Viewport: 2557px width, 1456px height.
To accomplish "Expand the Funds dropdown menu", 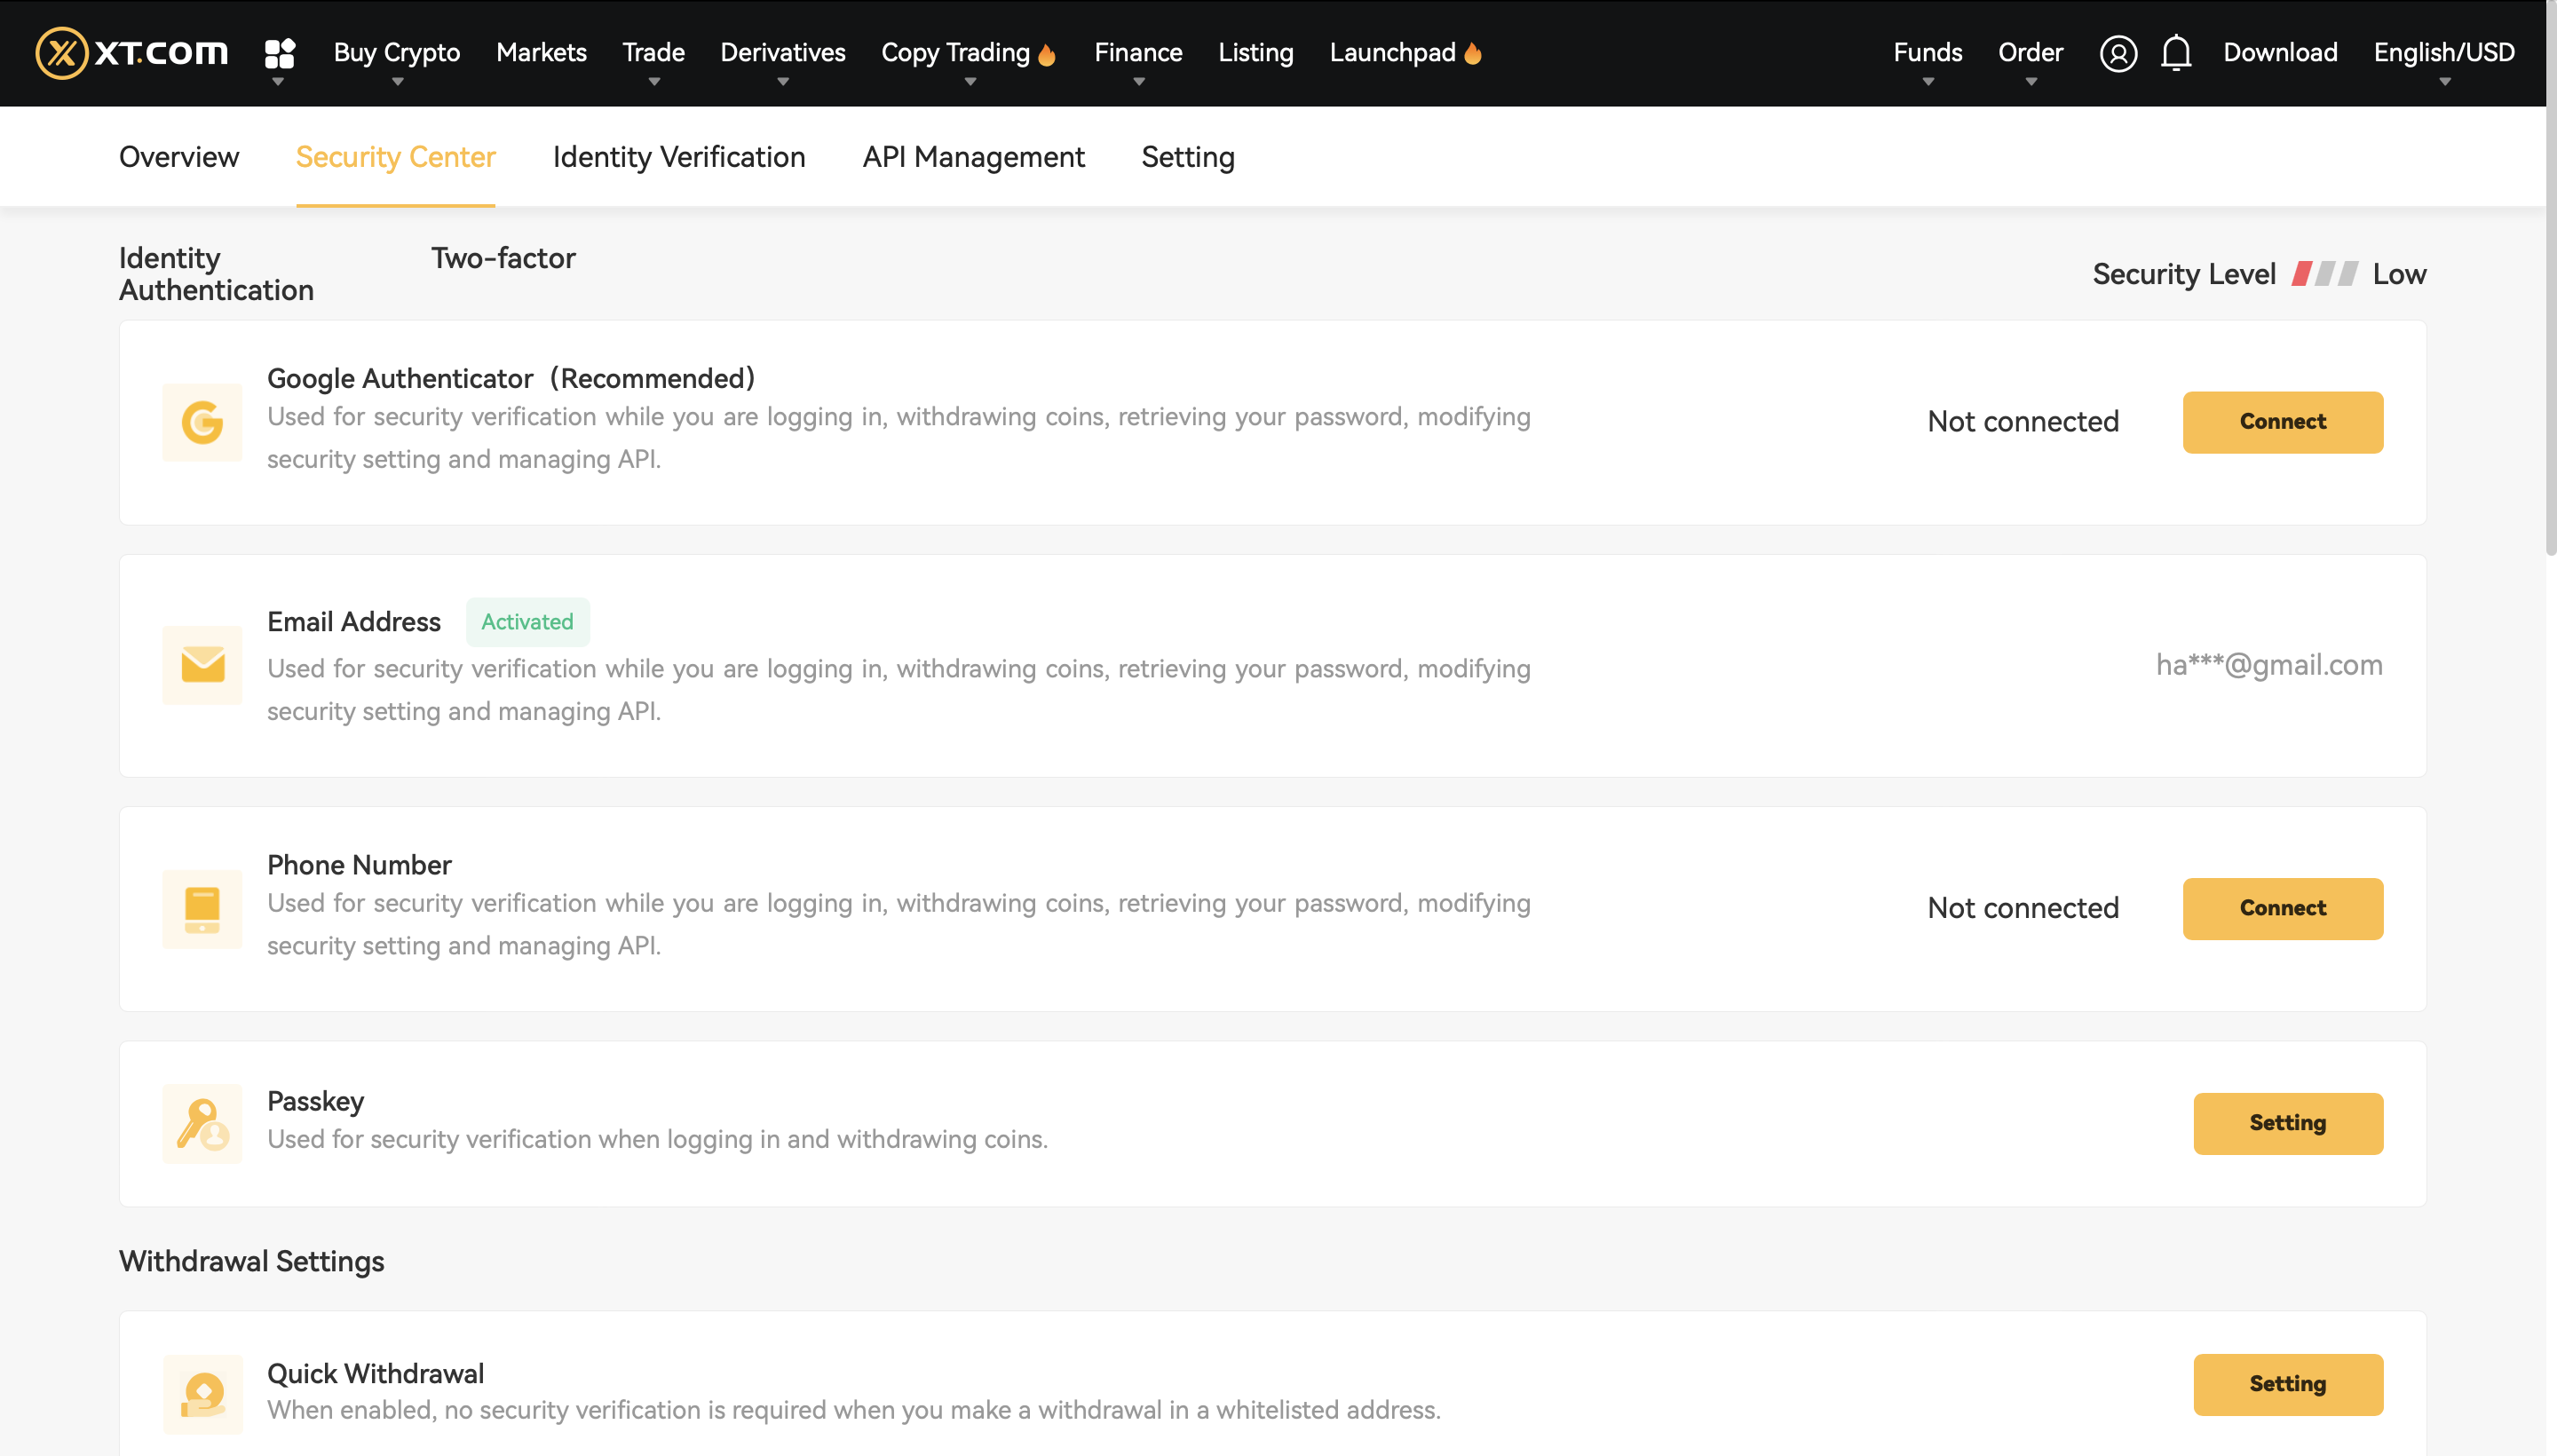I will pyautogui.click(x=1927, y=53).
